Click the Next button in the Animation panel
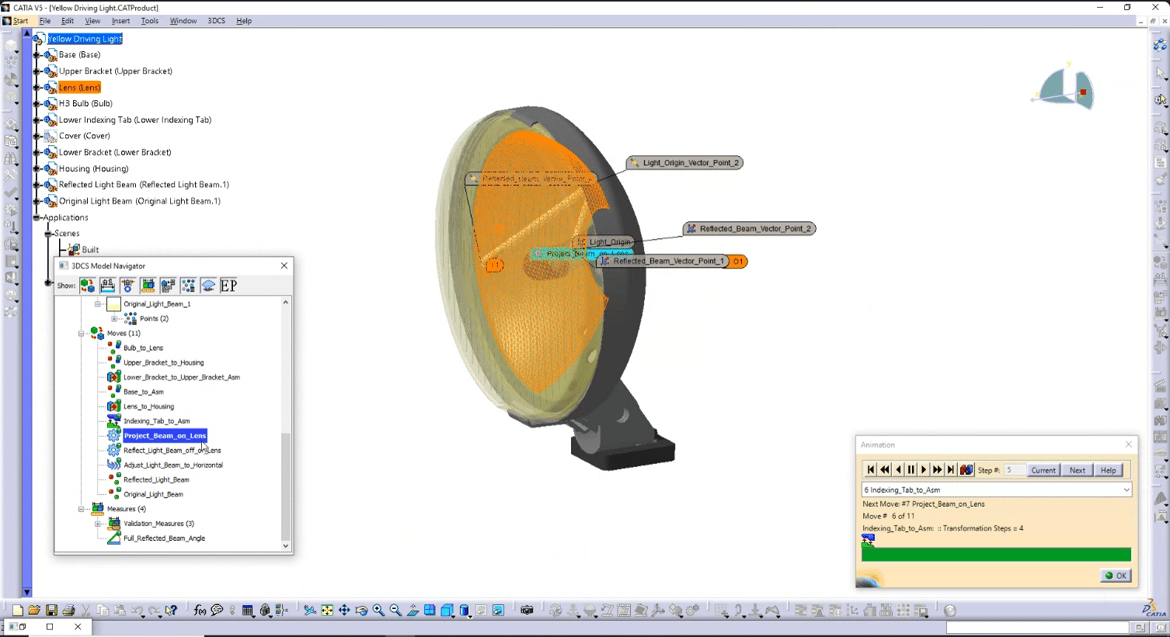 click(x=1077, y=470)
